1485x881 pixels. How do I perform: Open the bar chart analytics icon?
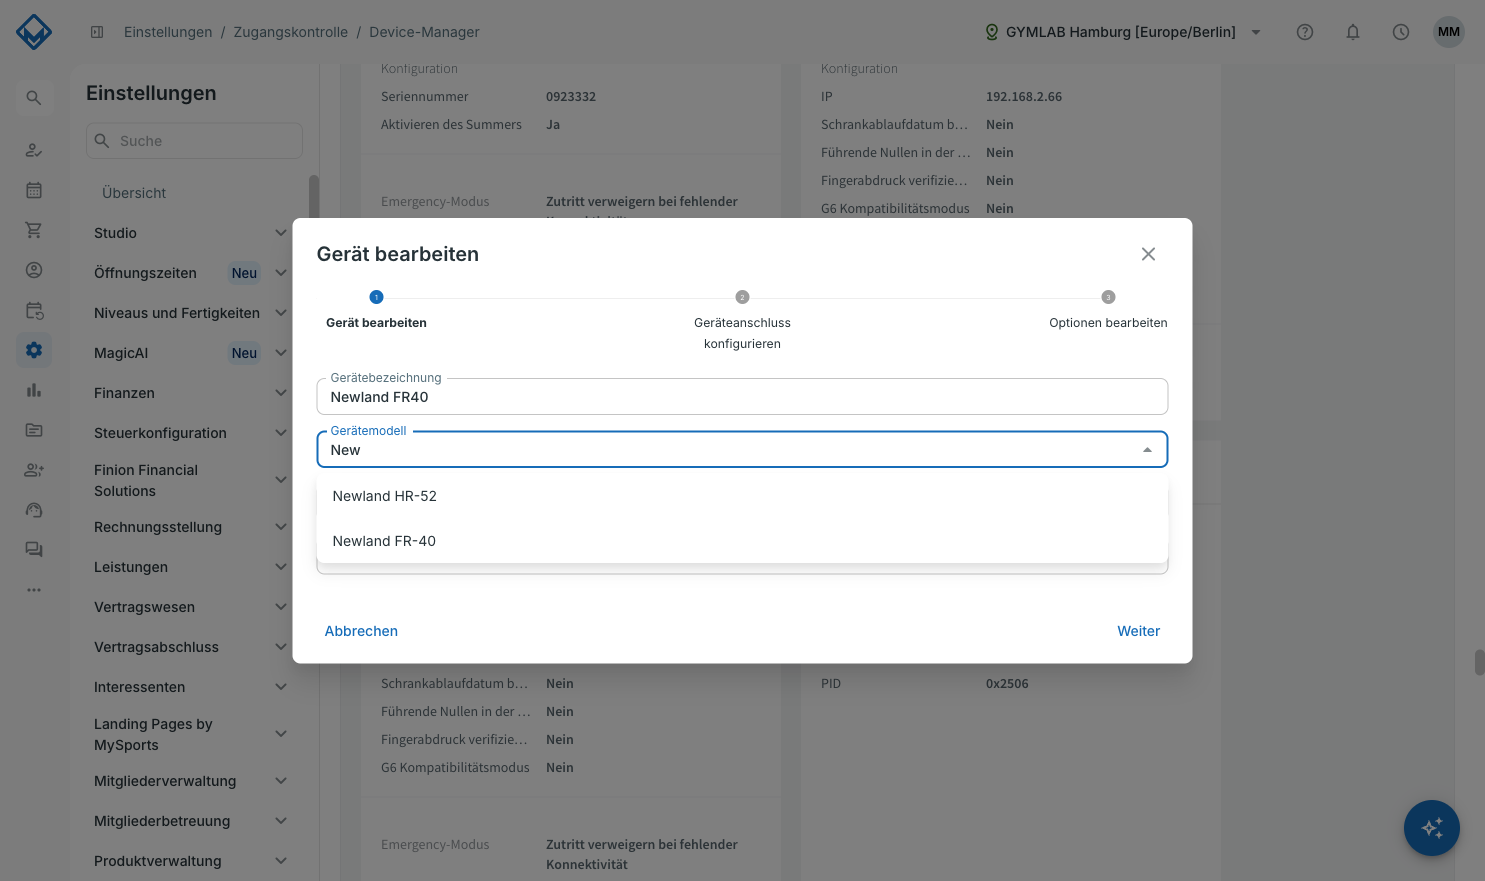[x=34, y=390]
